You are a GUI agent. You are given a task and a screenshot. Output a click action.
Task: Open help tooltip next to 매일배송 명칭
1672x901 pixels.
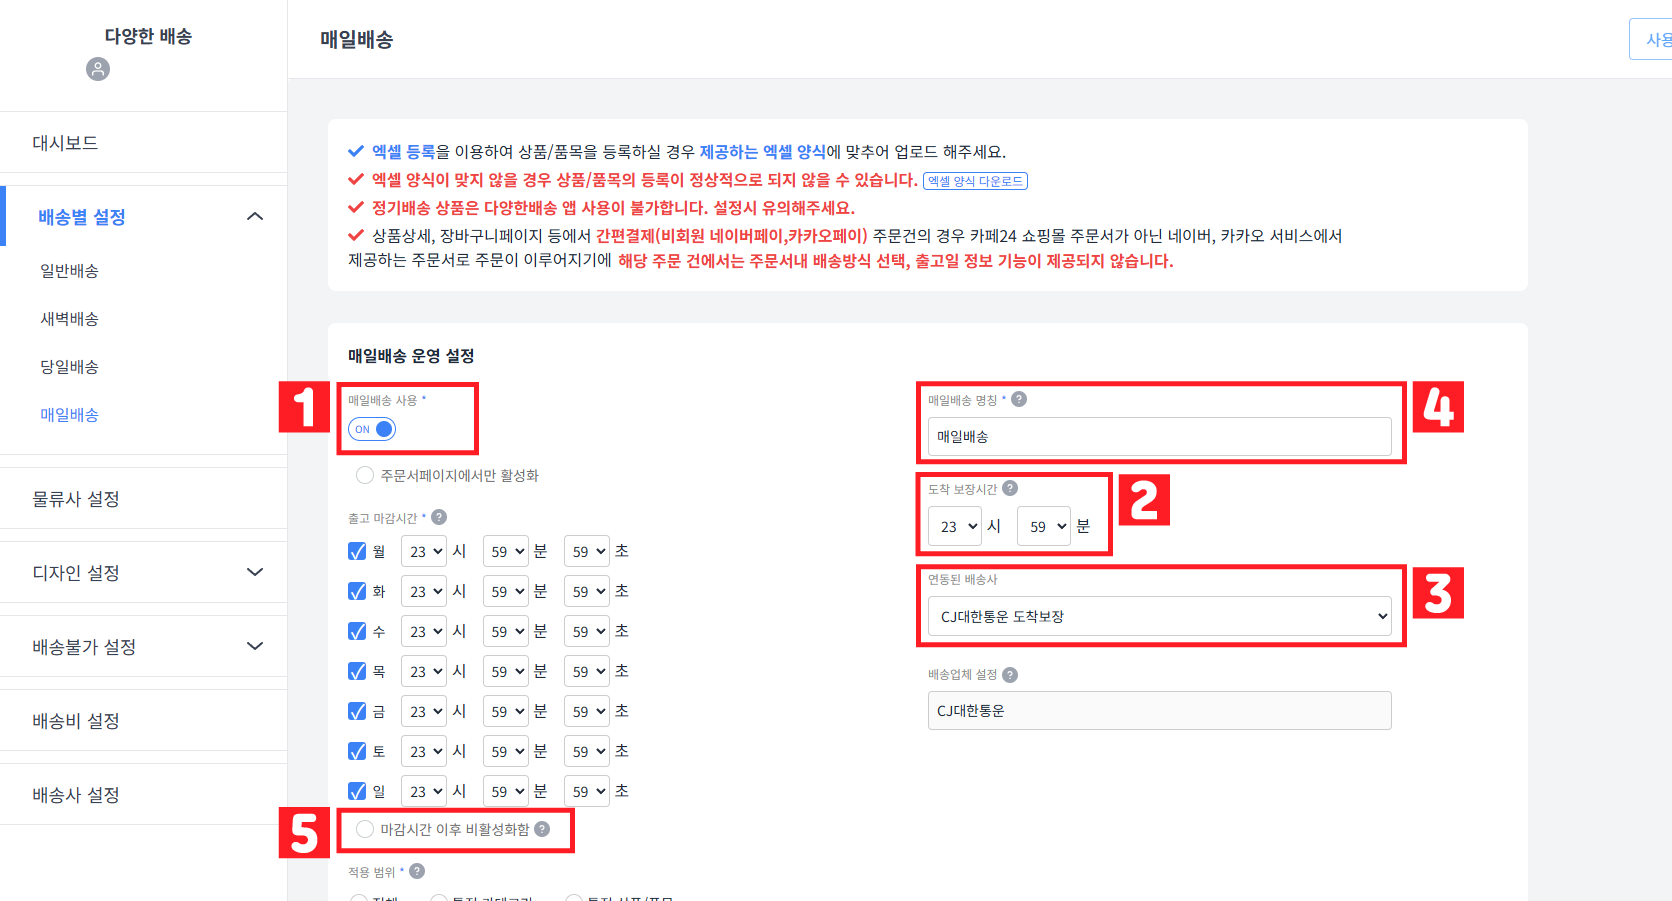1018,399
